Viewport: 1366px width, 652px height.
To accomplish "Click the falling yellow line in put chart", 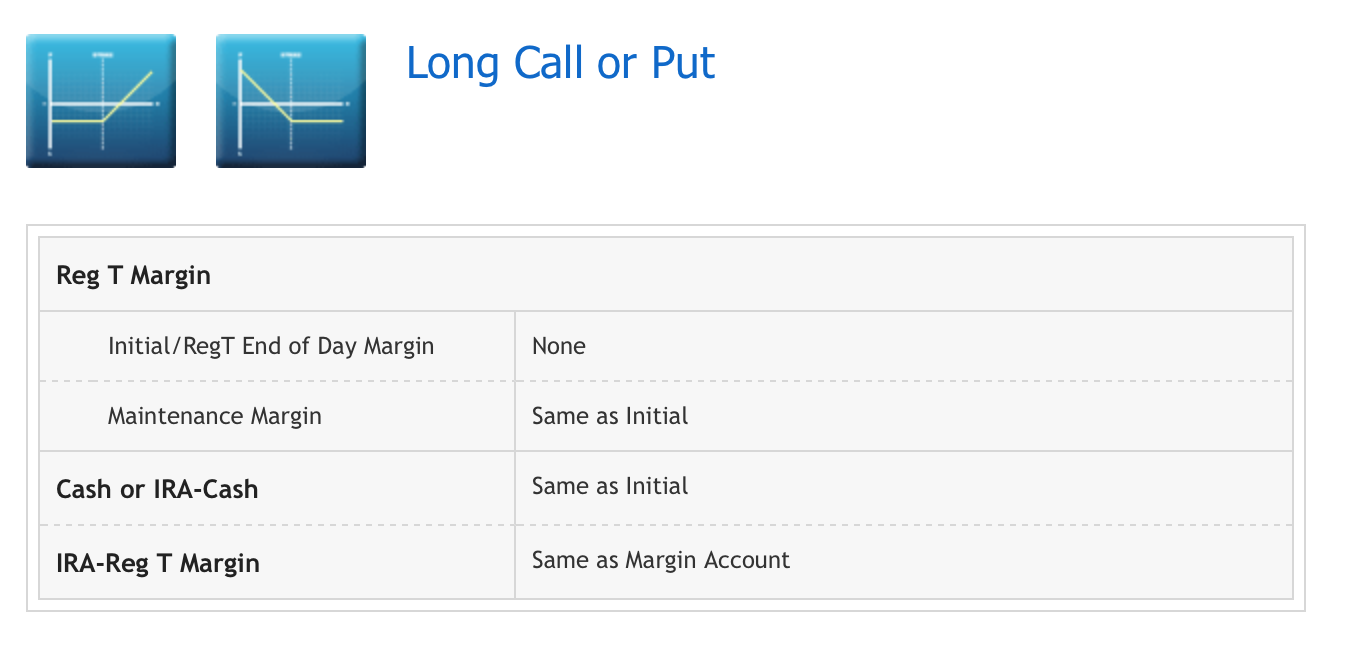I will 265,93.
